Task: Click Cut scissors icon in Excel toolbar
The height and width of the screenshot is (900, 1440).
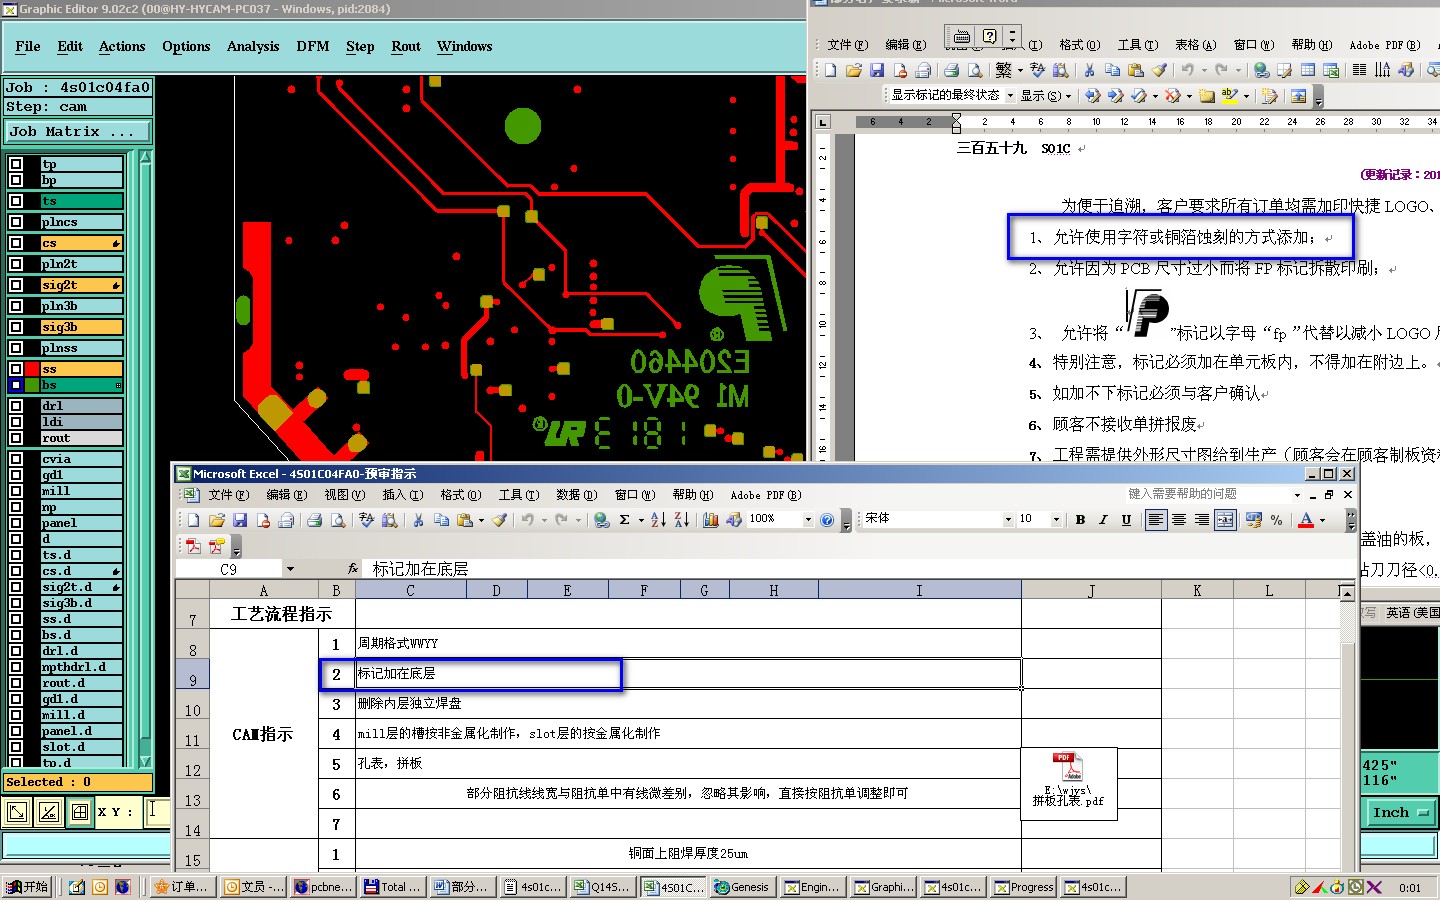Action: tap(418, 520)
